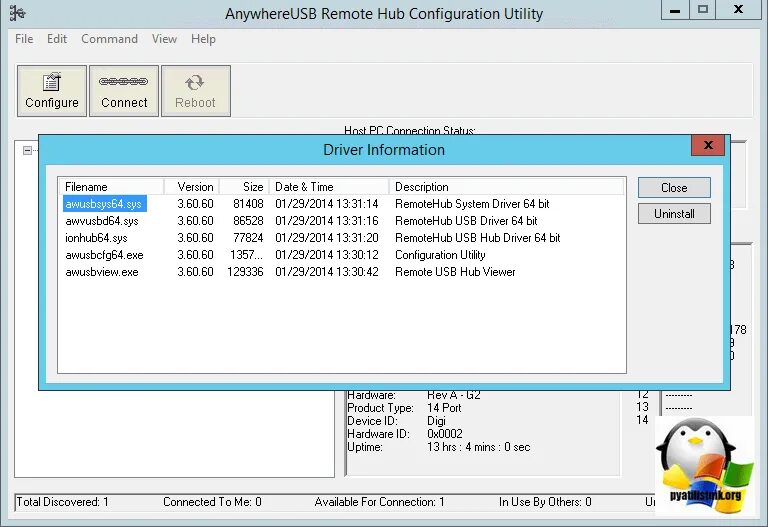768x527 pixels.
Task: Minimize the main utility window
Action: [675, 10]
